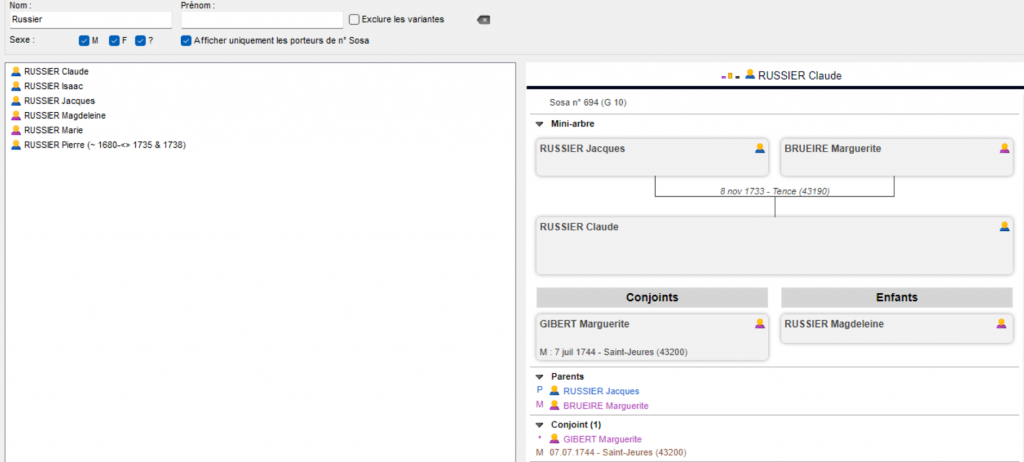Screen dimensions: 1024x462
Task: Uncheck the F sex filter checkbox
Action: coord(113,41)
